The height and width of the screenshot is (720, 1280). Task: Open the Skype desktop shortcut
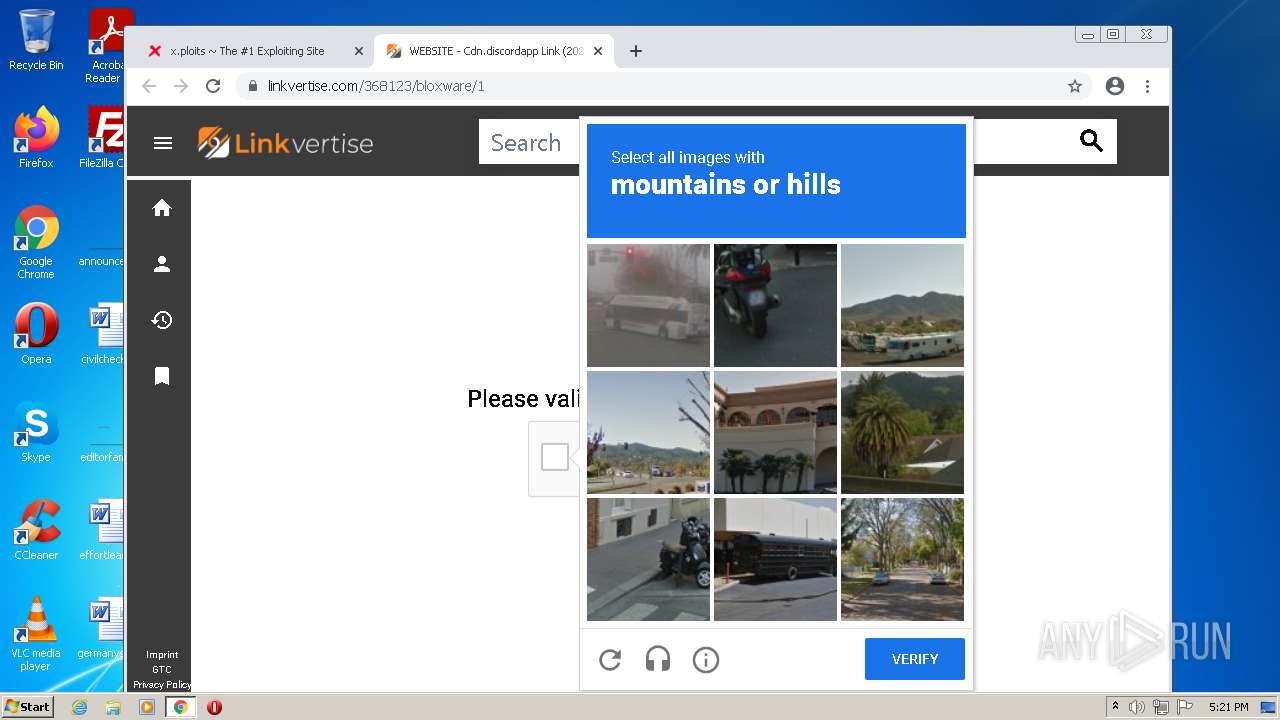pos(36,431)
